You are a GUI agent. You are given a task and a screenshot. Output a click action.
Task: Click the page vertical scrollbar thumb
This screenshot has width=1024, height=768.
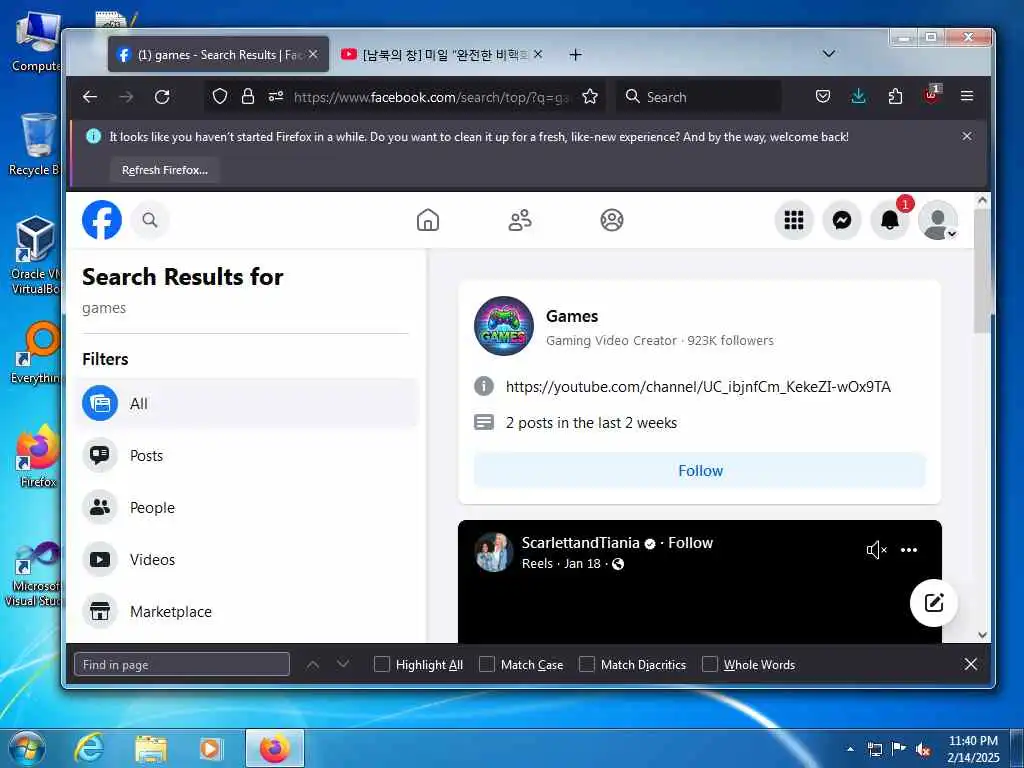point(982,270)
